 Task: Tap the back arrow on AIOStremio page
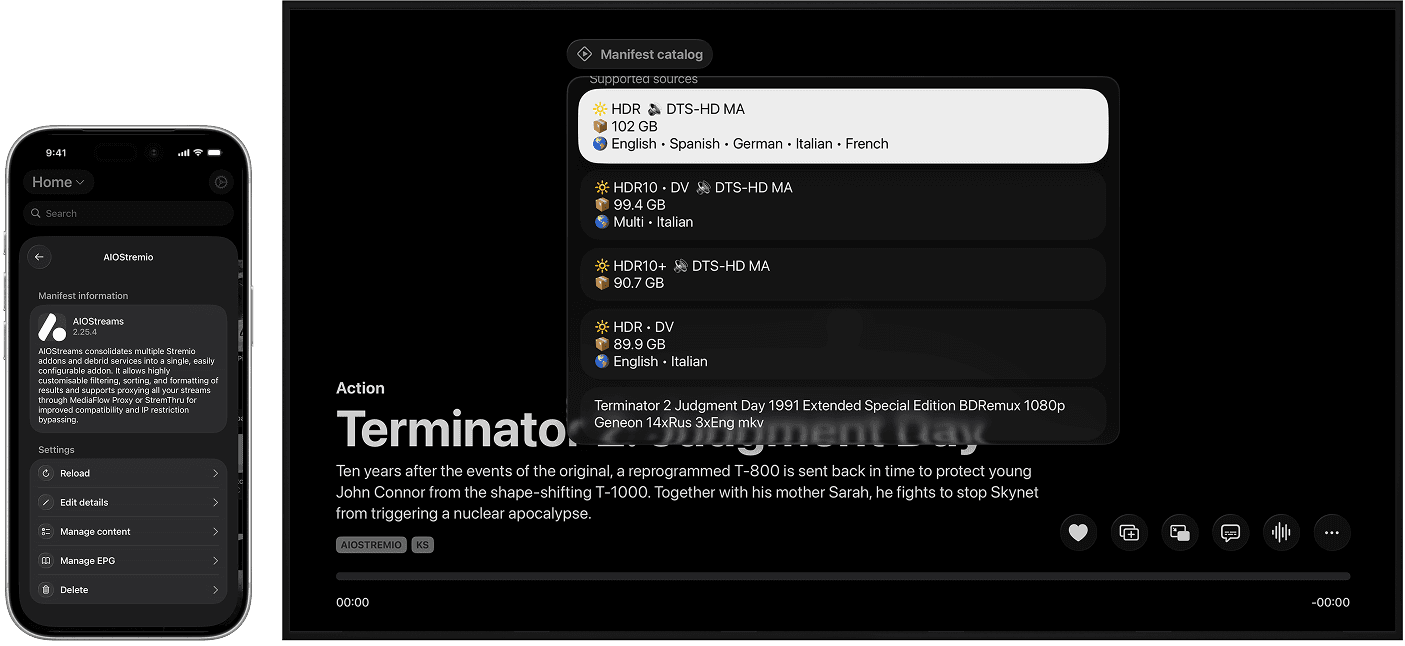(x=39, y=257)
